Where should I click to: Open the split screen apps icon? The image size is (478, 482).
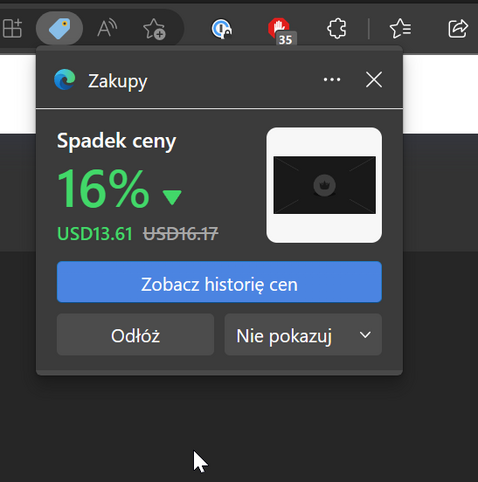coord(12,28)
